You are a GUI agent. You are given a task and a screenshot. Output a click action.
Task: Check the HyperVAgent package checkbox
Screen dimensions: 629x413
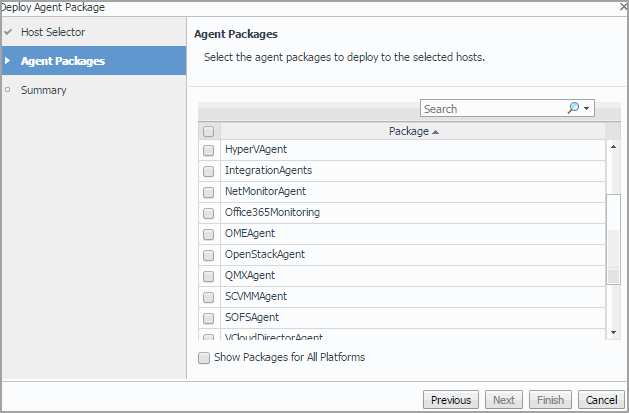tap(208, 150)
